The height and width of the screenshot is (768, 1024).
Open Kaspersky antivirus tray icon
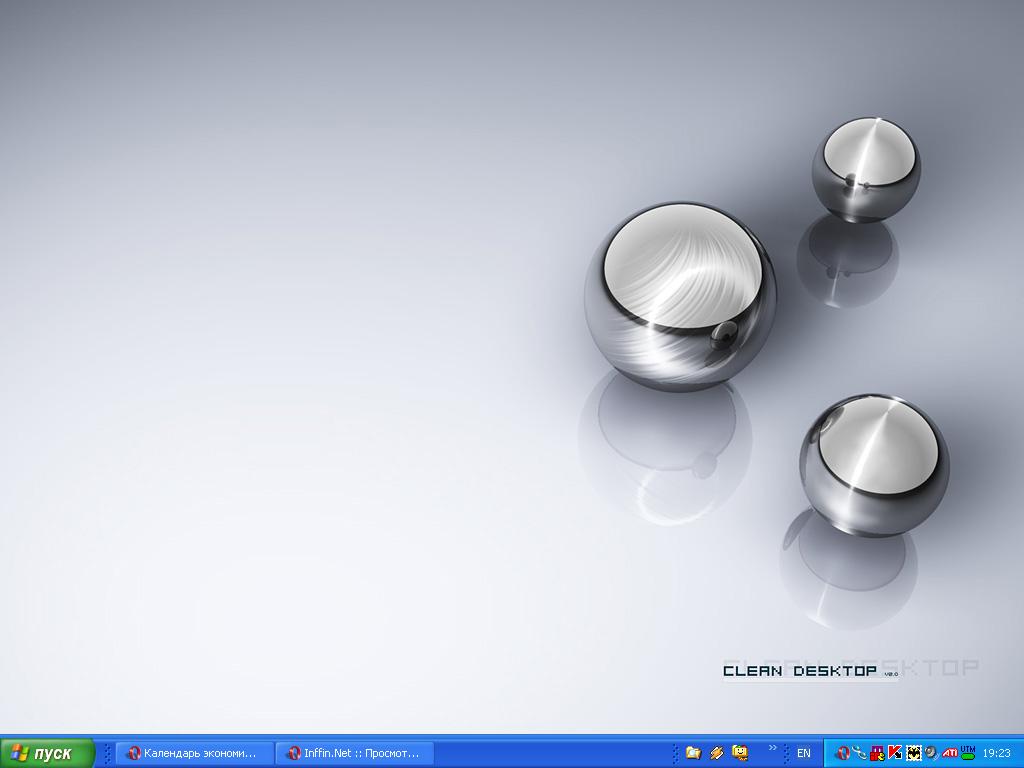[x=895, y=753]
